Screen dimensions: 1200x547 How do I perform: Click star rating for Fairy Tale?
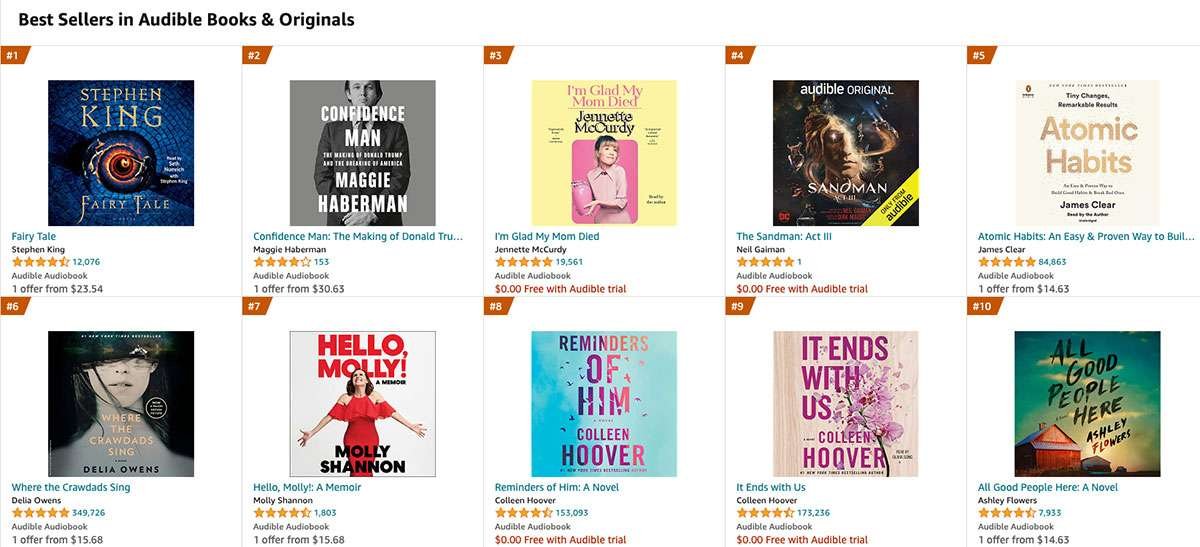(40, 262)
